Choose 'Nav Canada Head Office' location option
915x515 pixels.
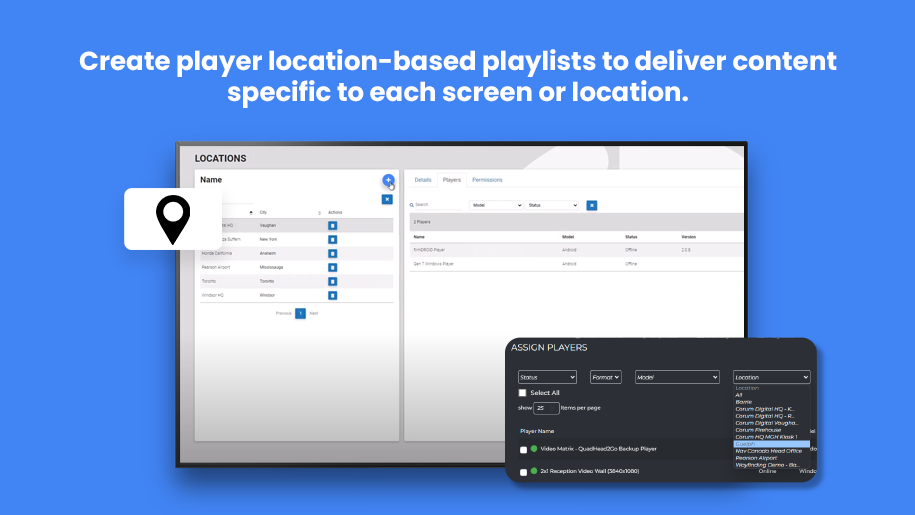[x=771, y=451]
